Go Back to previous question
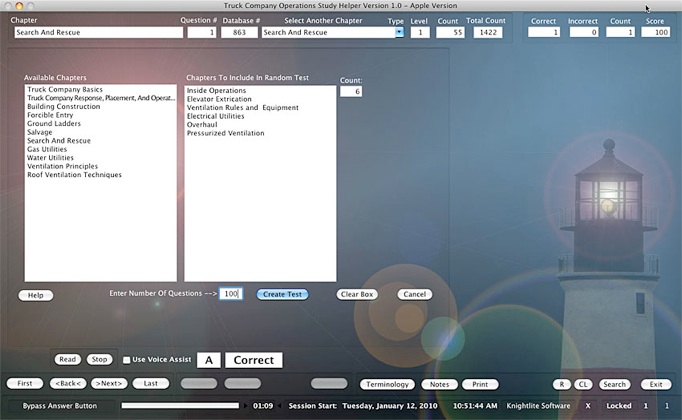Screen dimensions: 682x420 click(x=68, y=383)
